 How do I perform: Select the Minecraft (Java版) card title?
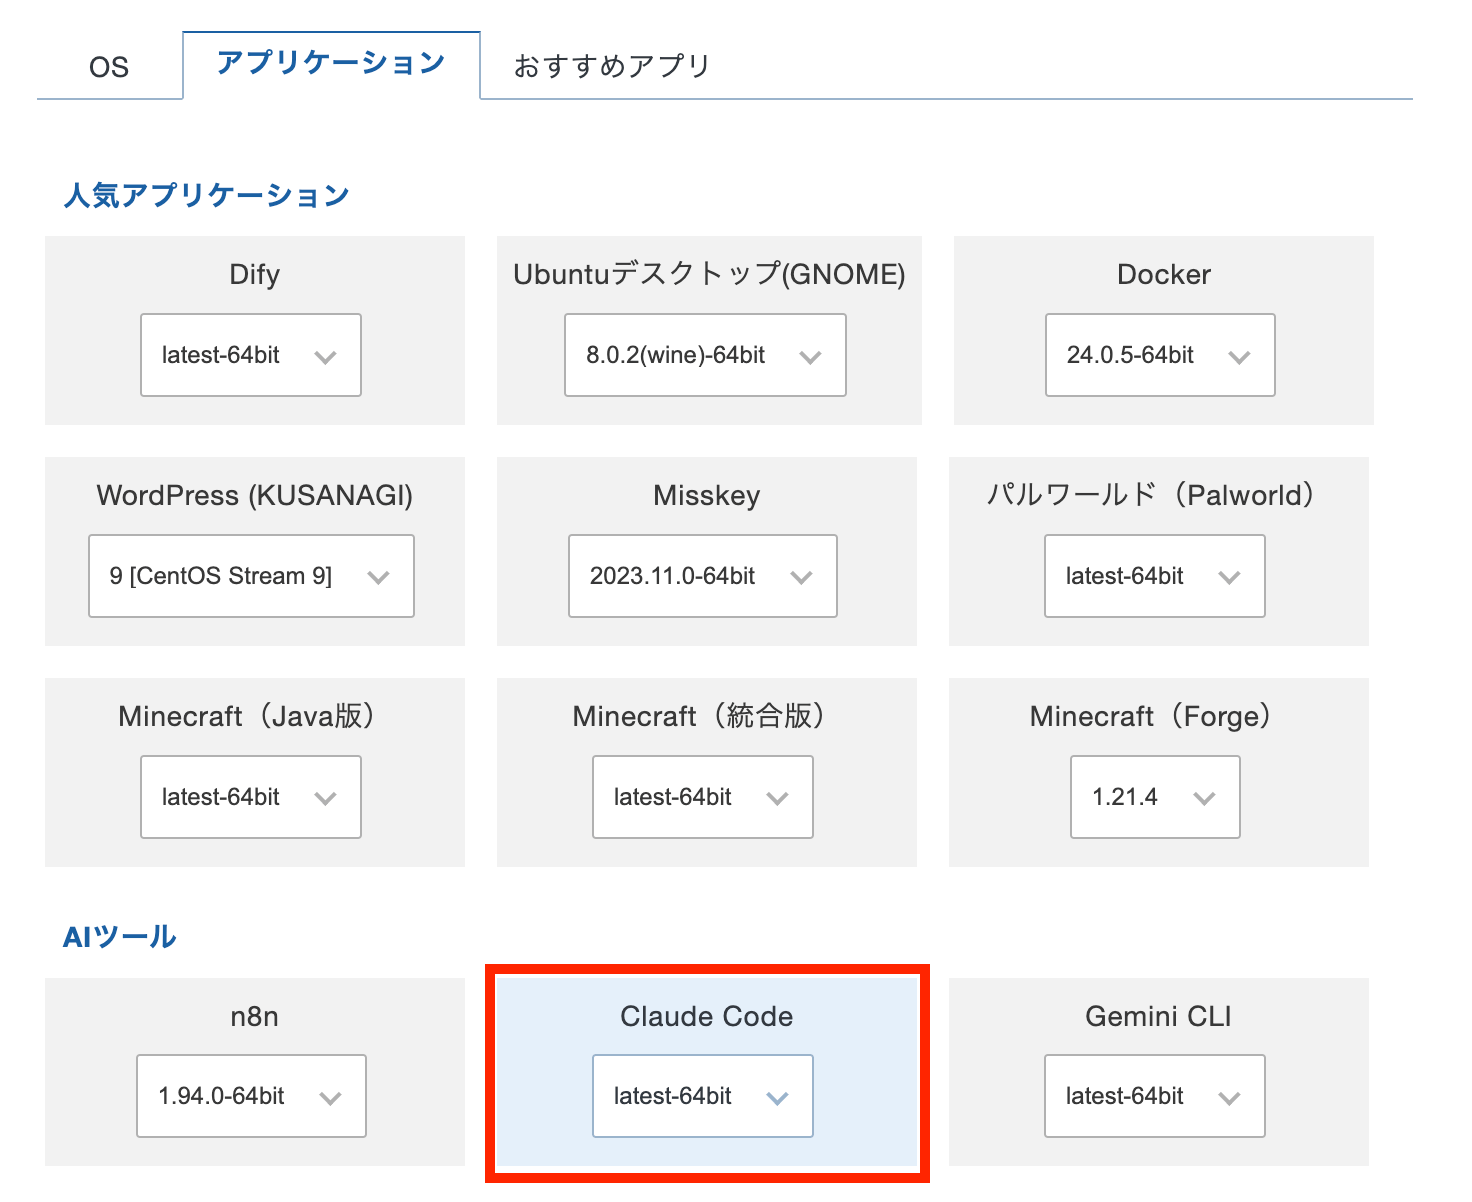point(247,716)
